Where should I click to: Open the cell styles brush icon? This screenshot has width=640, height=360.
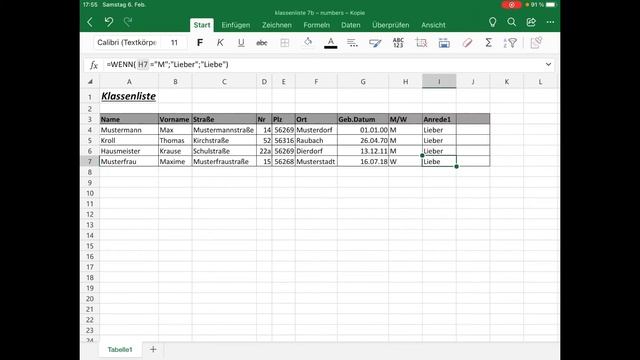click(x=375, y=42)
